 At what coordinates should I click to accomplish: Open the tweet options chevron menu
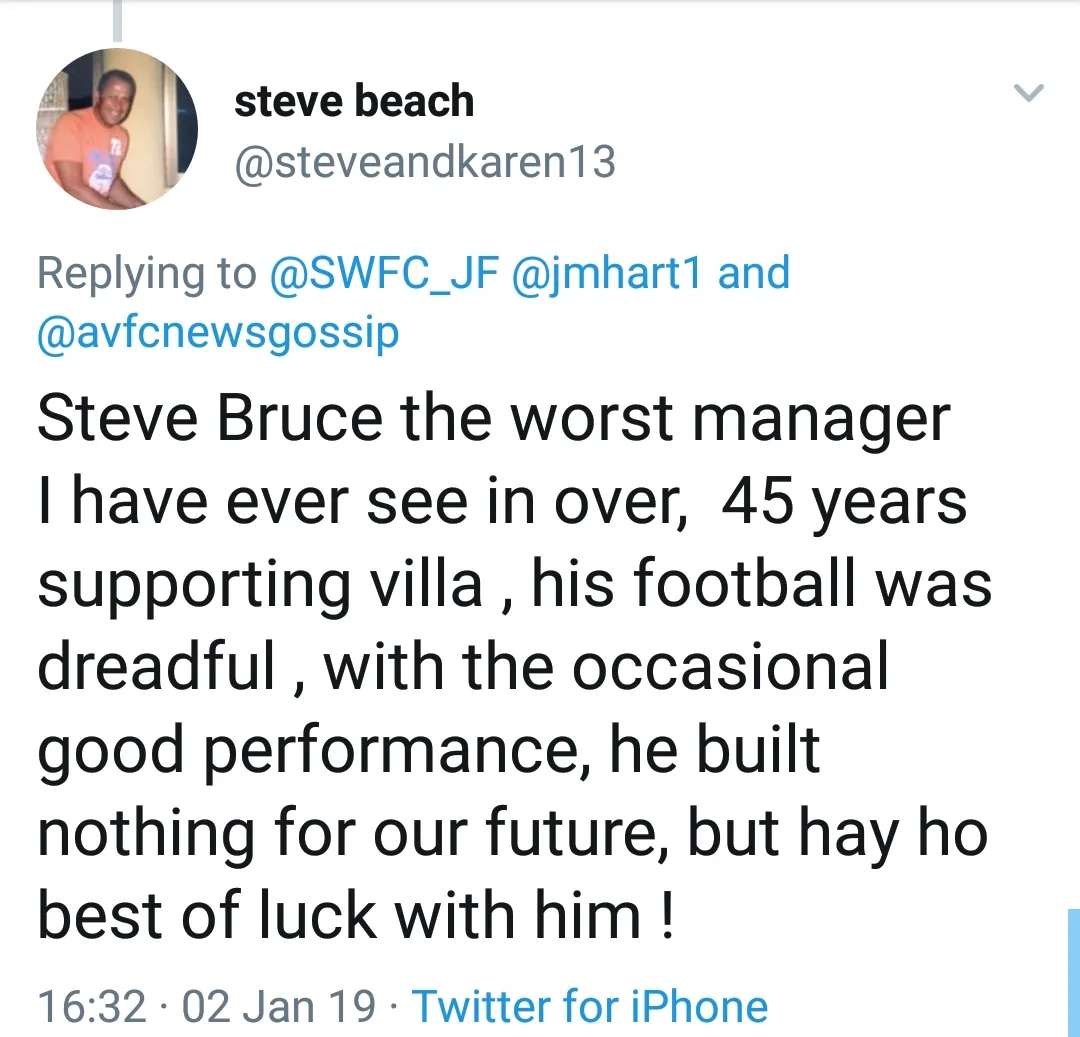(x=1028, y=93)
